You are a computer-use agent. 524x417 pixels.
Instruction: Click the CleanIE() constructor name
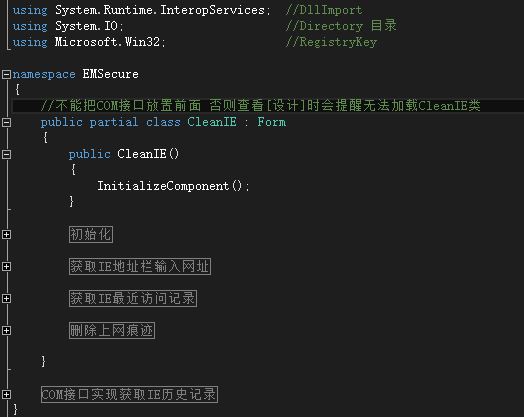[148, 154]
